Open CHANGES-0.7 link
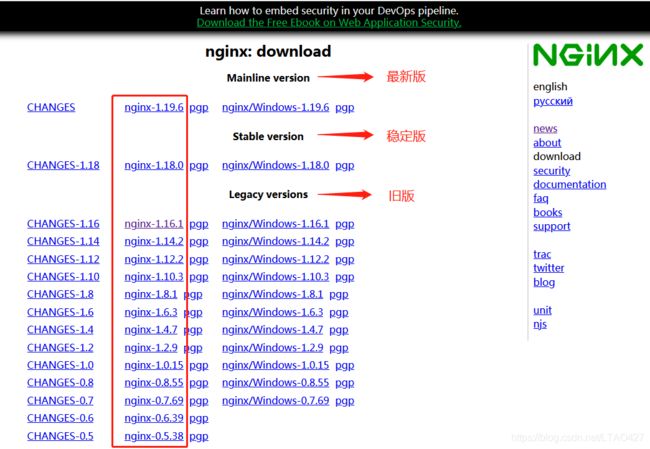Screen dimensions: 650x449 (60, 401)
